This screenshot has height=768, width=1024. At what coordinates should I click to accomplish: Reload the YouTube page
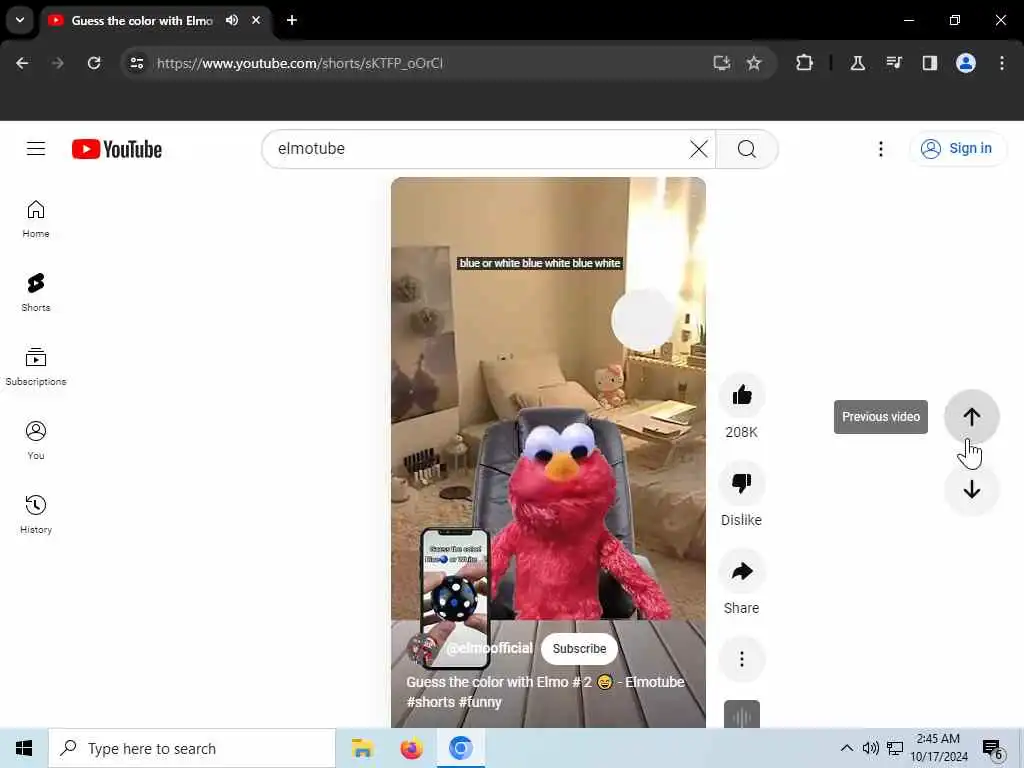click(94, 63)
